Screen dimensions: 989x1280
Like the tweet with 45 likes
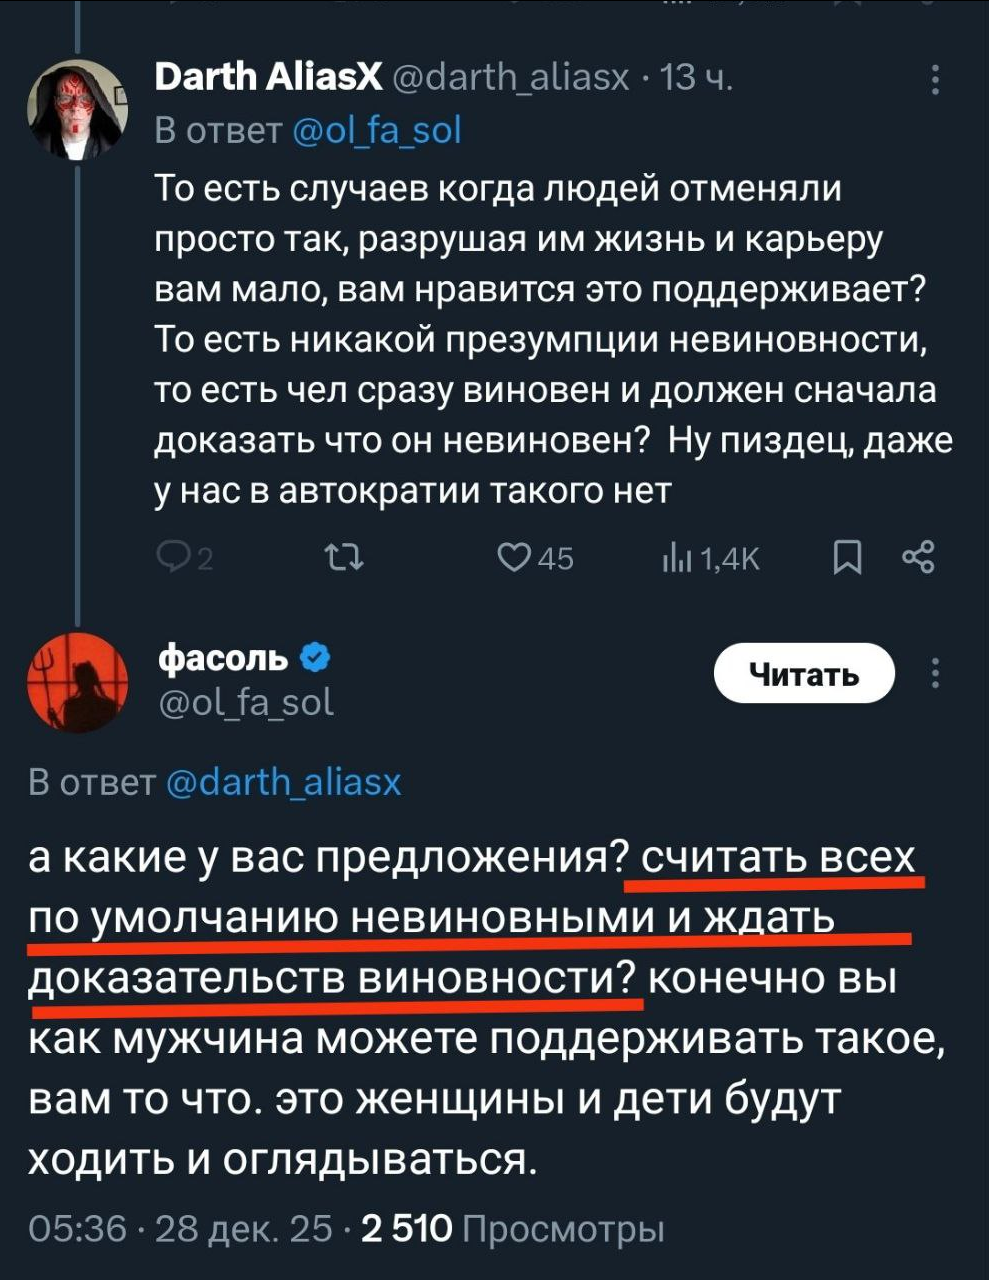[514, 558]
